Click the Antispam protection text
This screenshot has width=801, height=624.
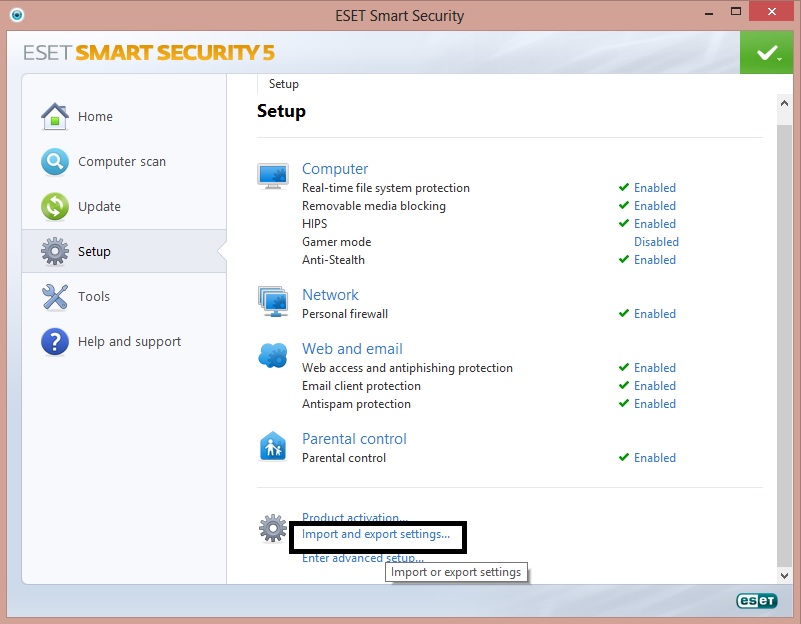click(x=356, y=404)
